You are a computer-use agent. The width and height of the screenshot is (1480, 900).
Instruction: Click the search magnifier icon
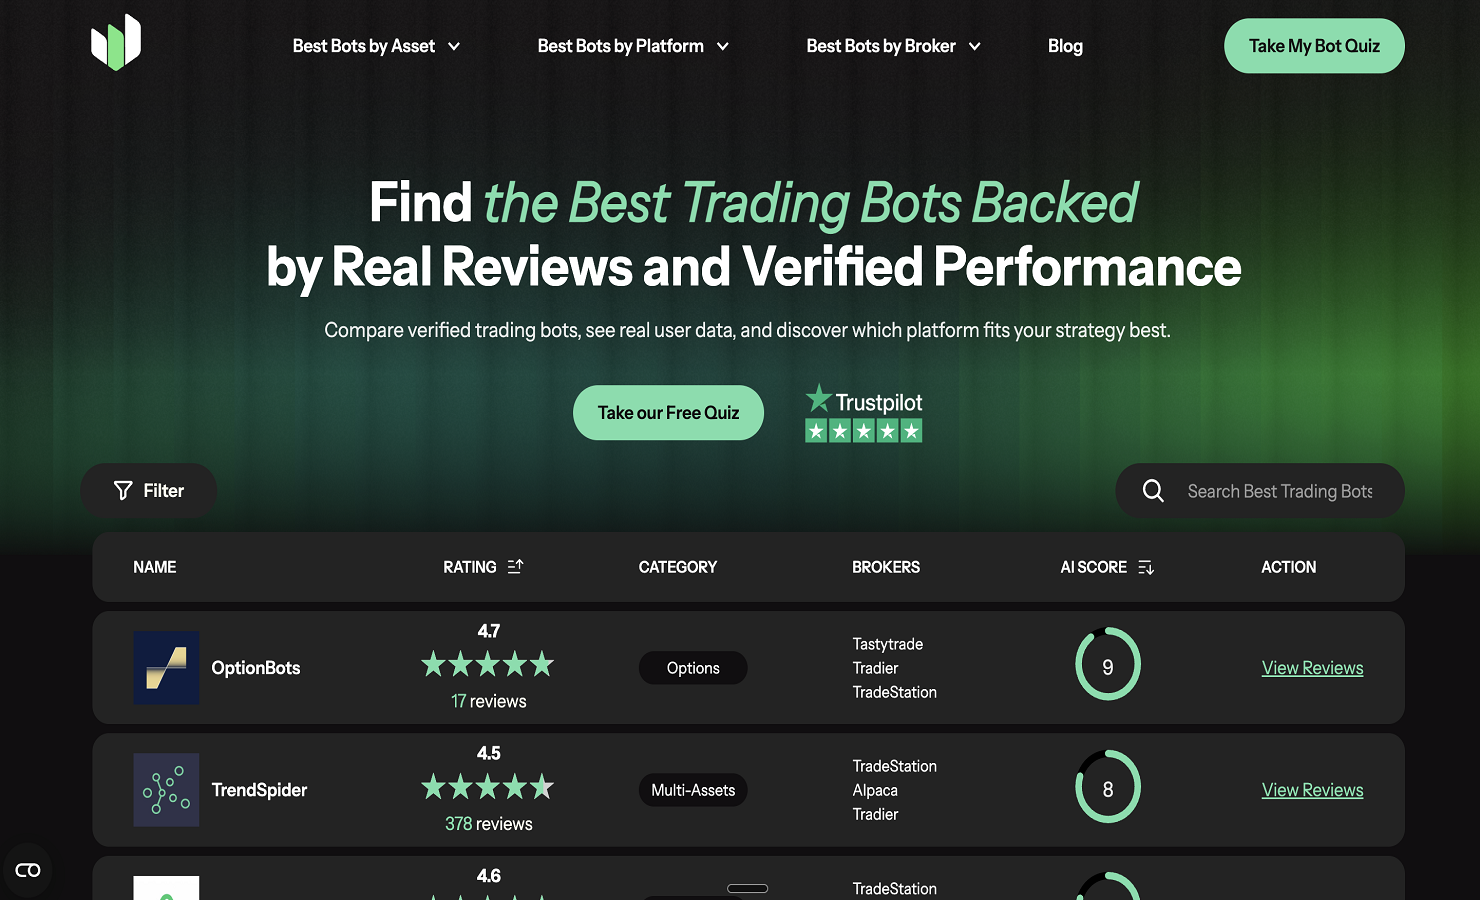click(x=1152, y=490)
